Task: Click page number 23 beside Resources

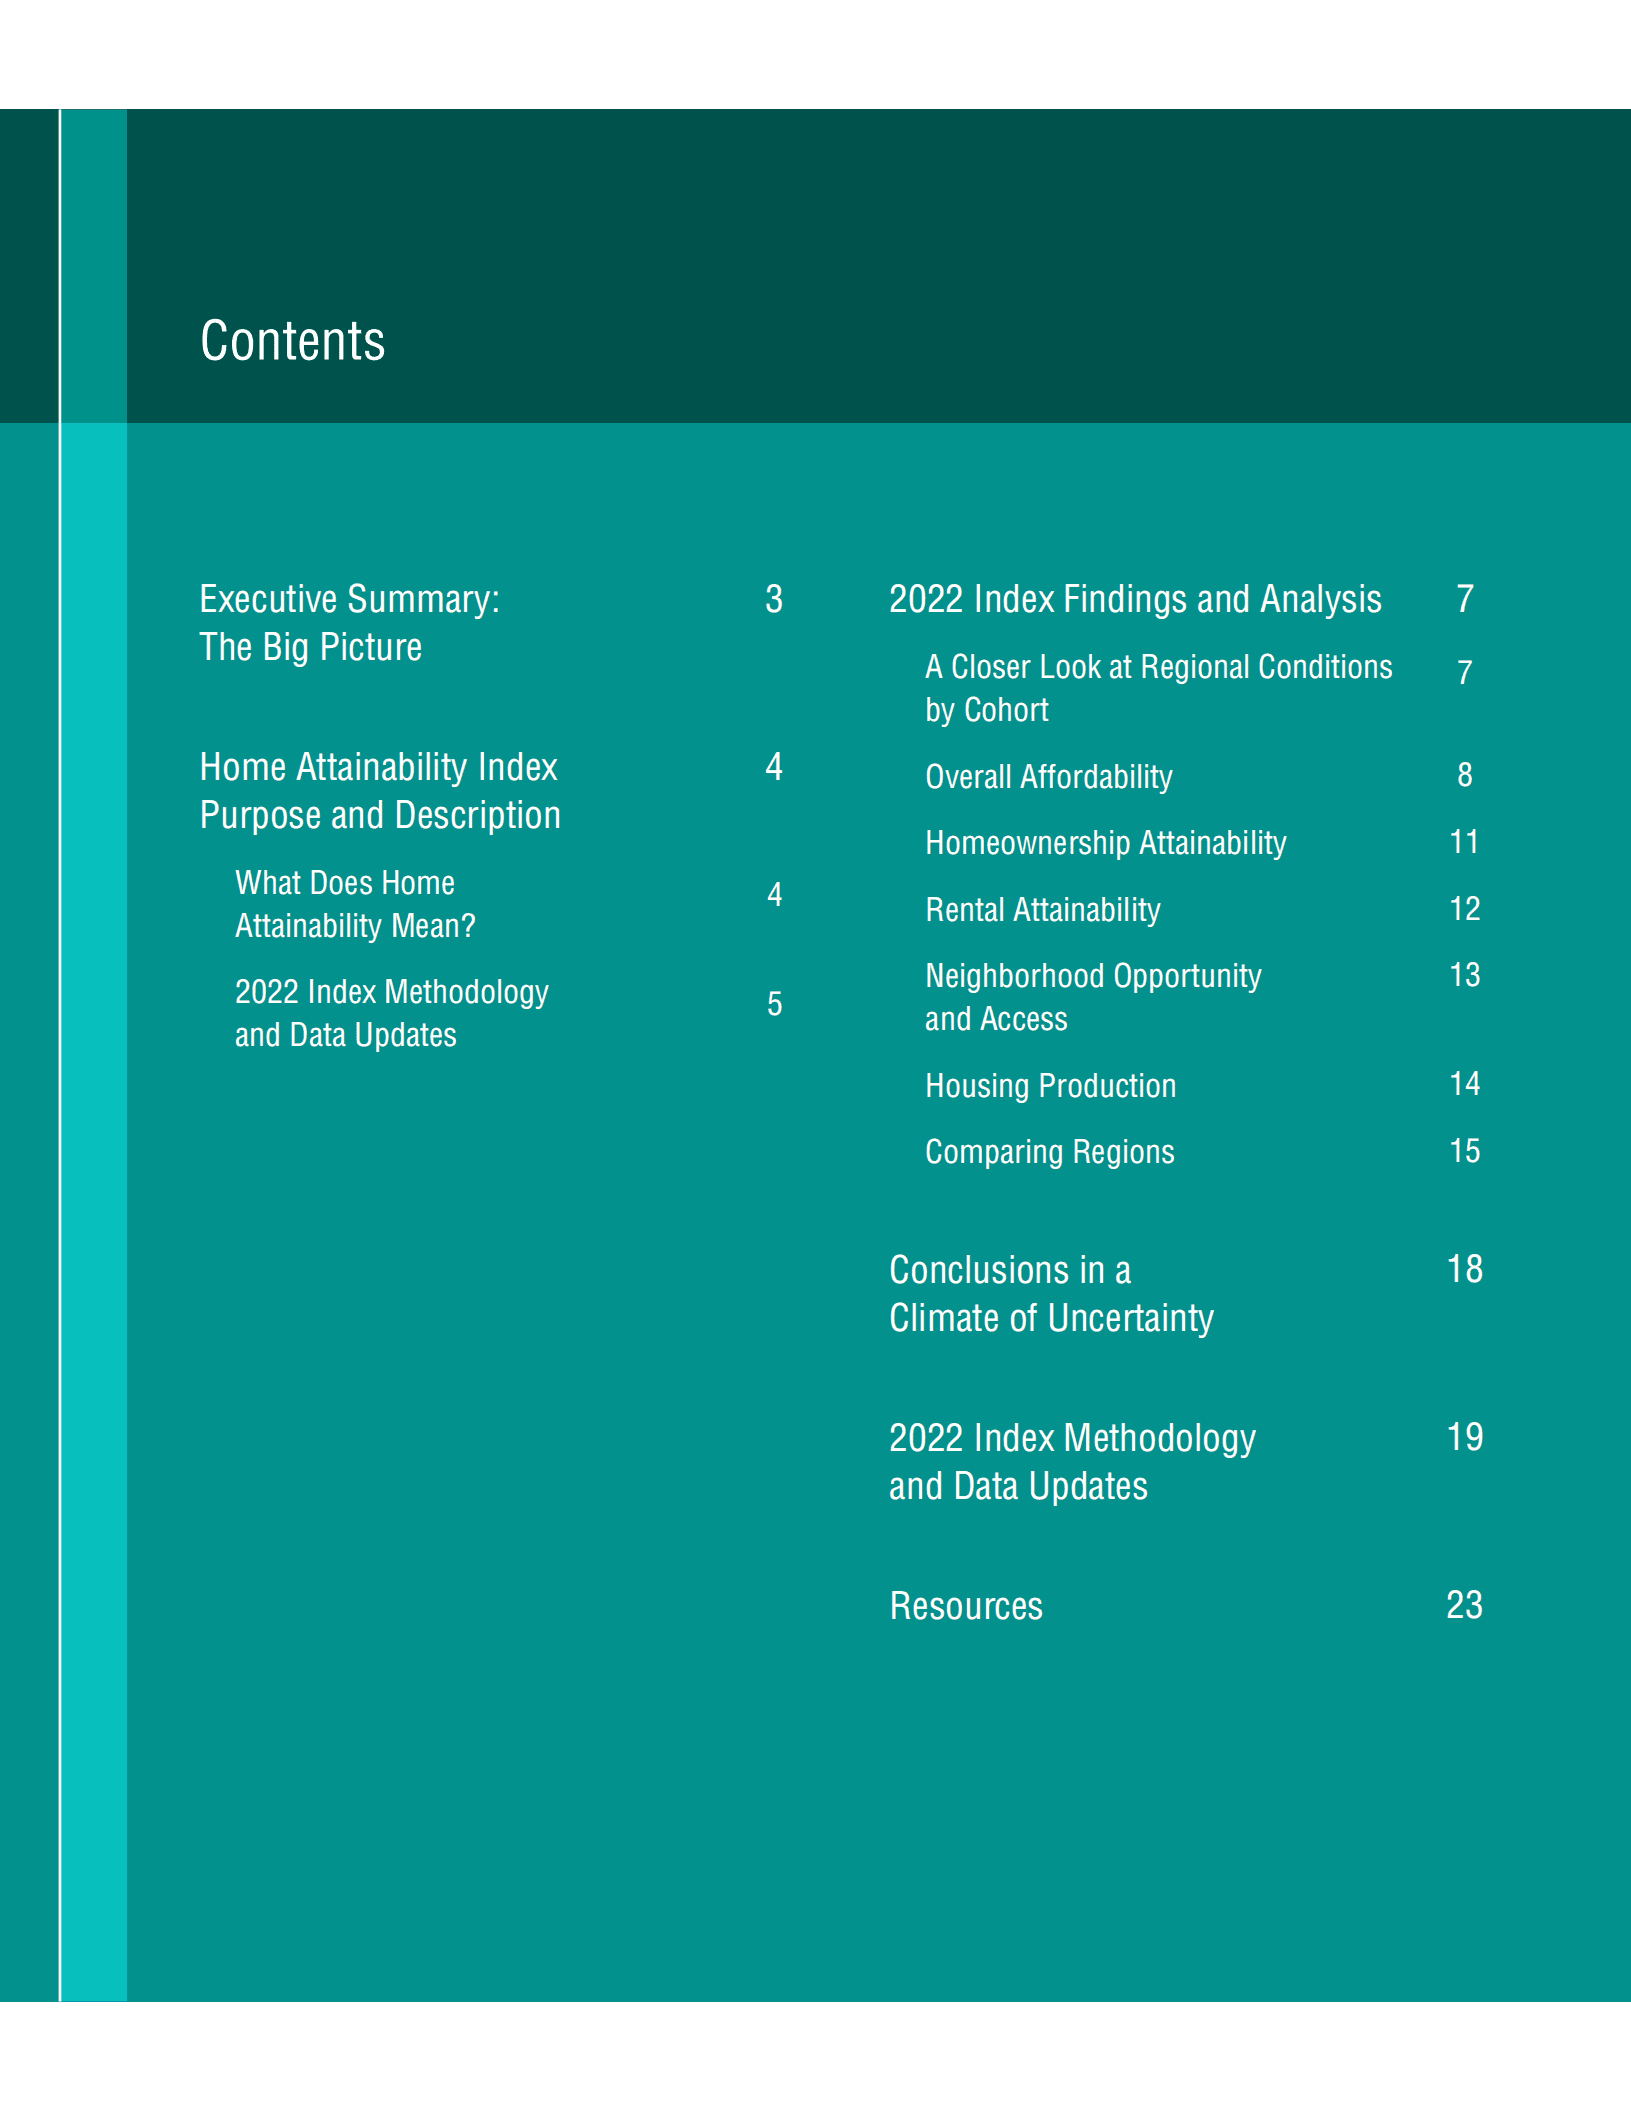Action: [1464, 1605]
